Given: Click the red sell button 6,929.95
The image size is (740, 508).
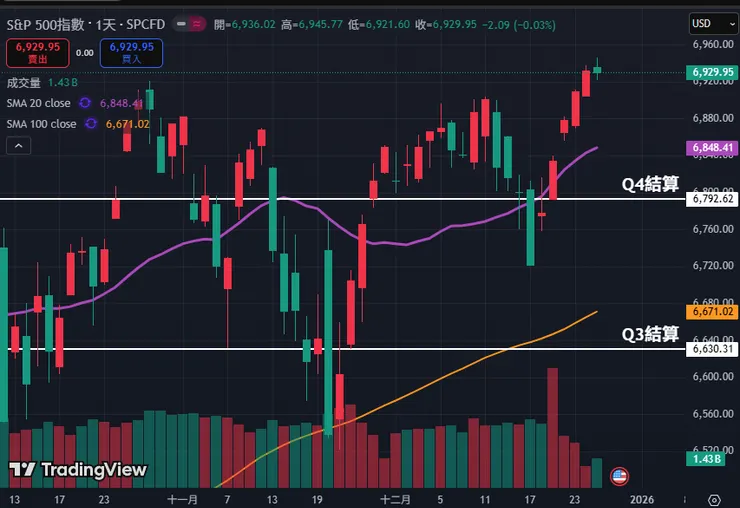Looking at the screenshot, I should click(x=38, y=53).
